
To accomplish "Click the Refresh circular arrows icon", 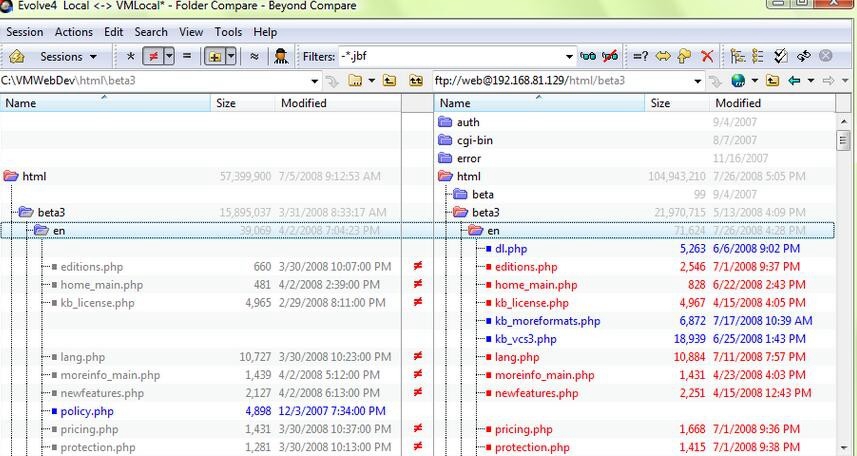I will [x=803, y=56].
